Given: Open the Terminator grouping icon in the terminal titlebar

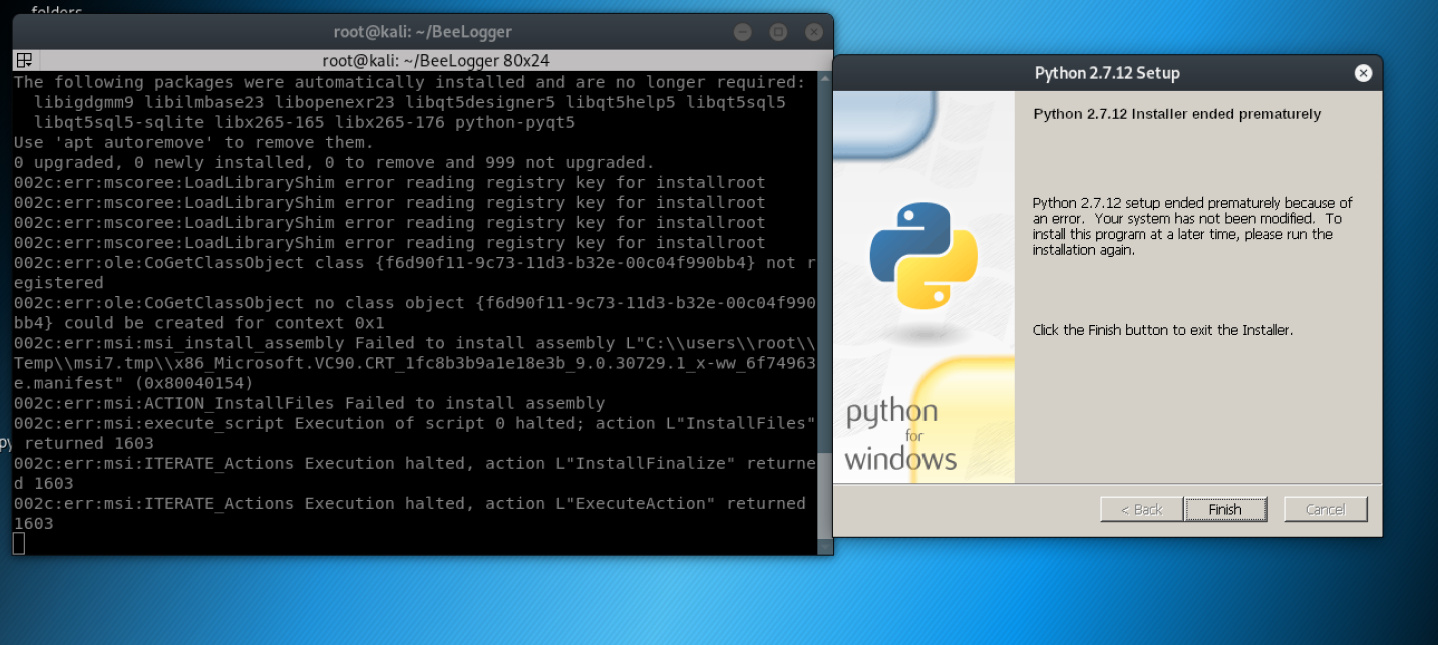Looking at the screenshot, I should (x=25, y=60).
